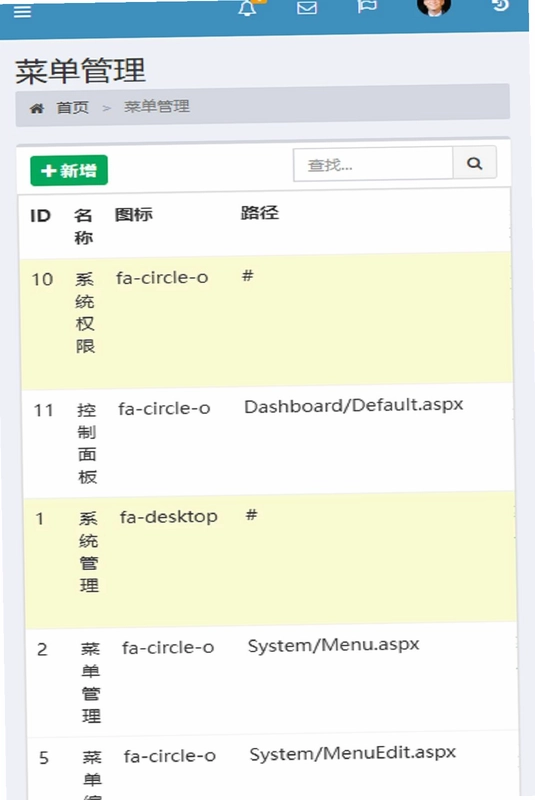Click the 路径 column header
Screen dimensions: 535x800
[x=260, y=213]
